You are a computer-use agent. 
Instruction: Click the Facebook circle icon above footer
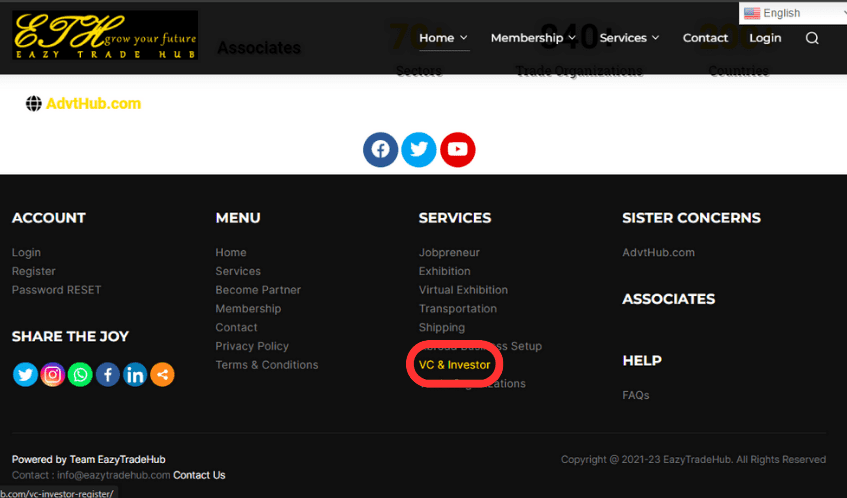pos(380,150)
